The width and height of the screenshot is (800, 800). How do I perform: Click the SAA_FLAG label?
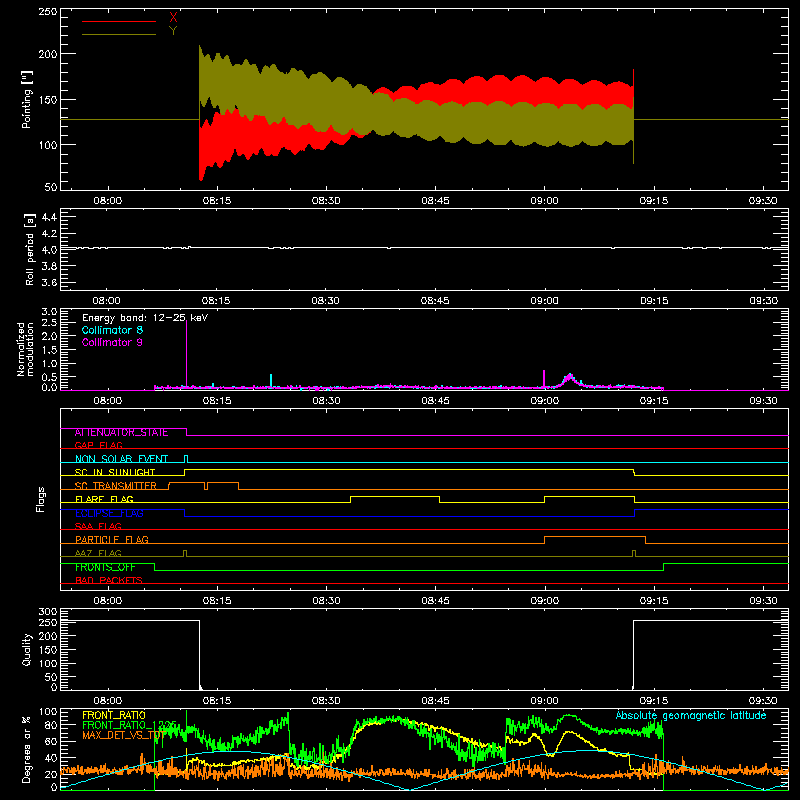pos(98,526)
